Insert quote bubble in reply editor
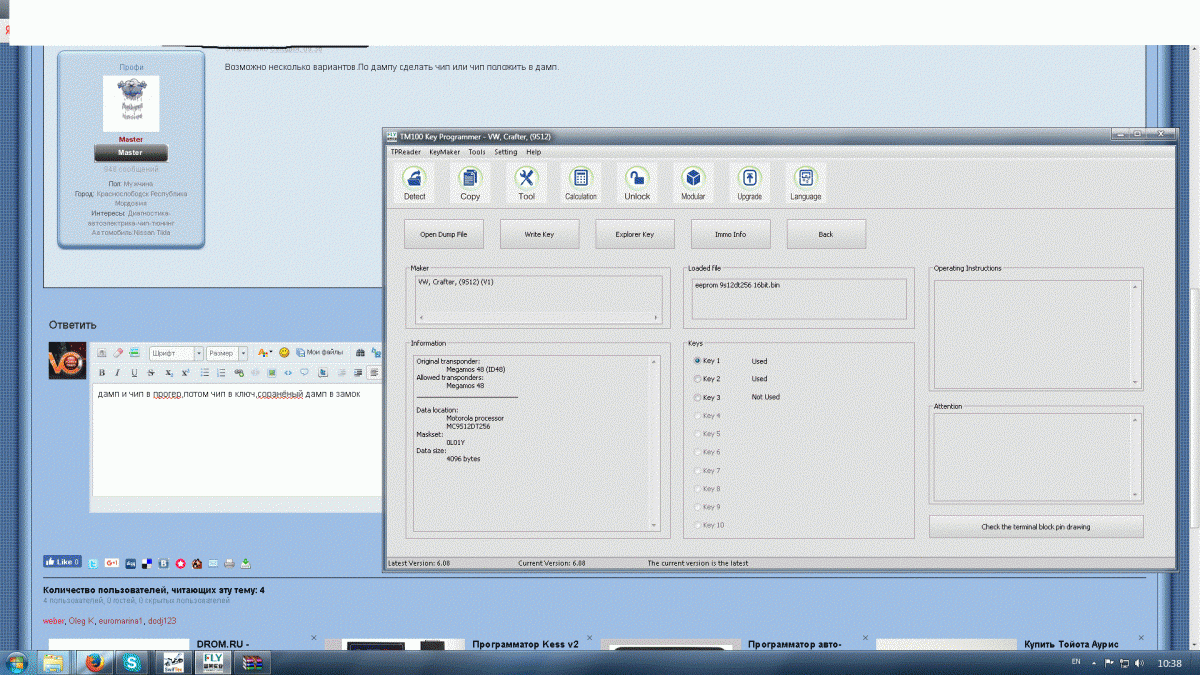 coord(304,372)
